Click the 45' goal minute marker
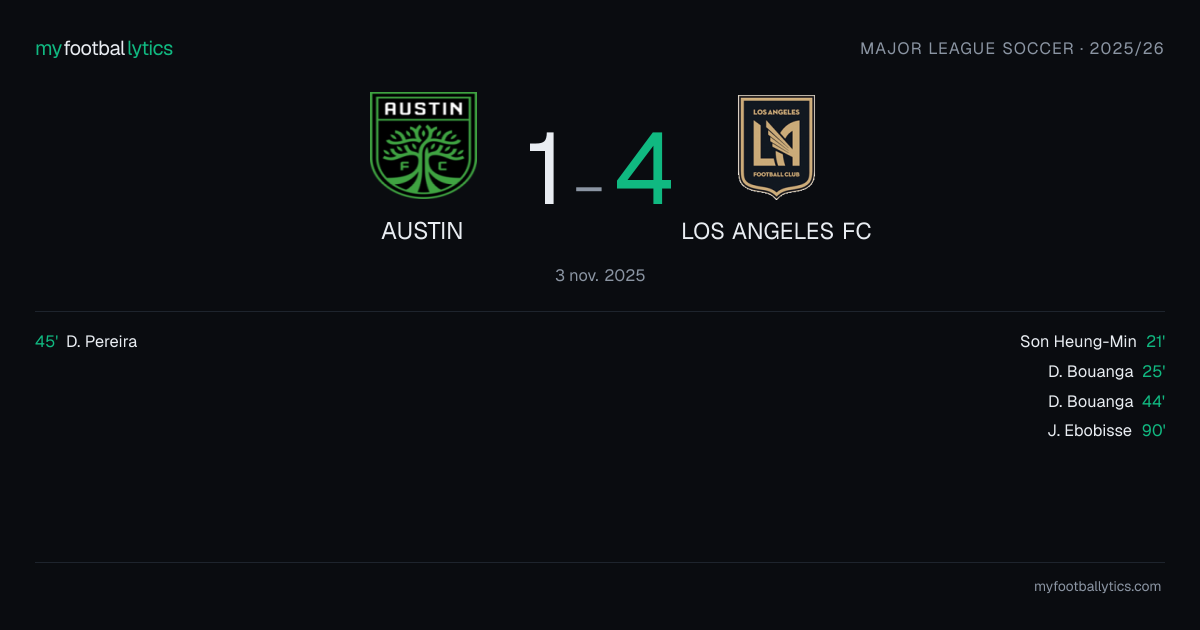Screen dimensions: 1200x630 click(47, 342)
